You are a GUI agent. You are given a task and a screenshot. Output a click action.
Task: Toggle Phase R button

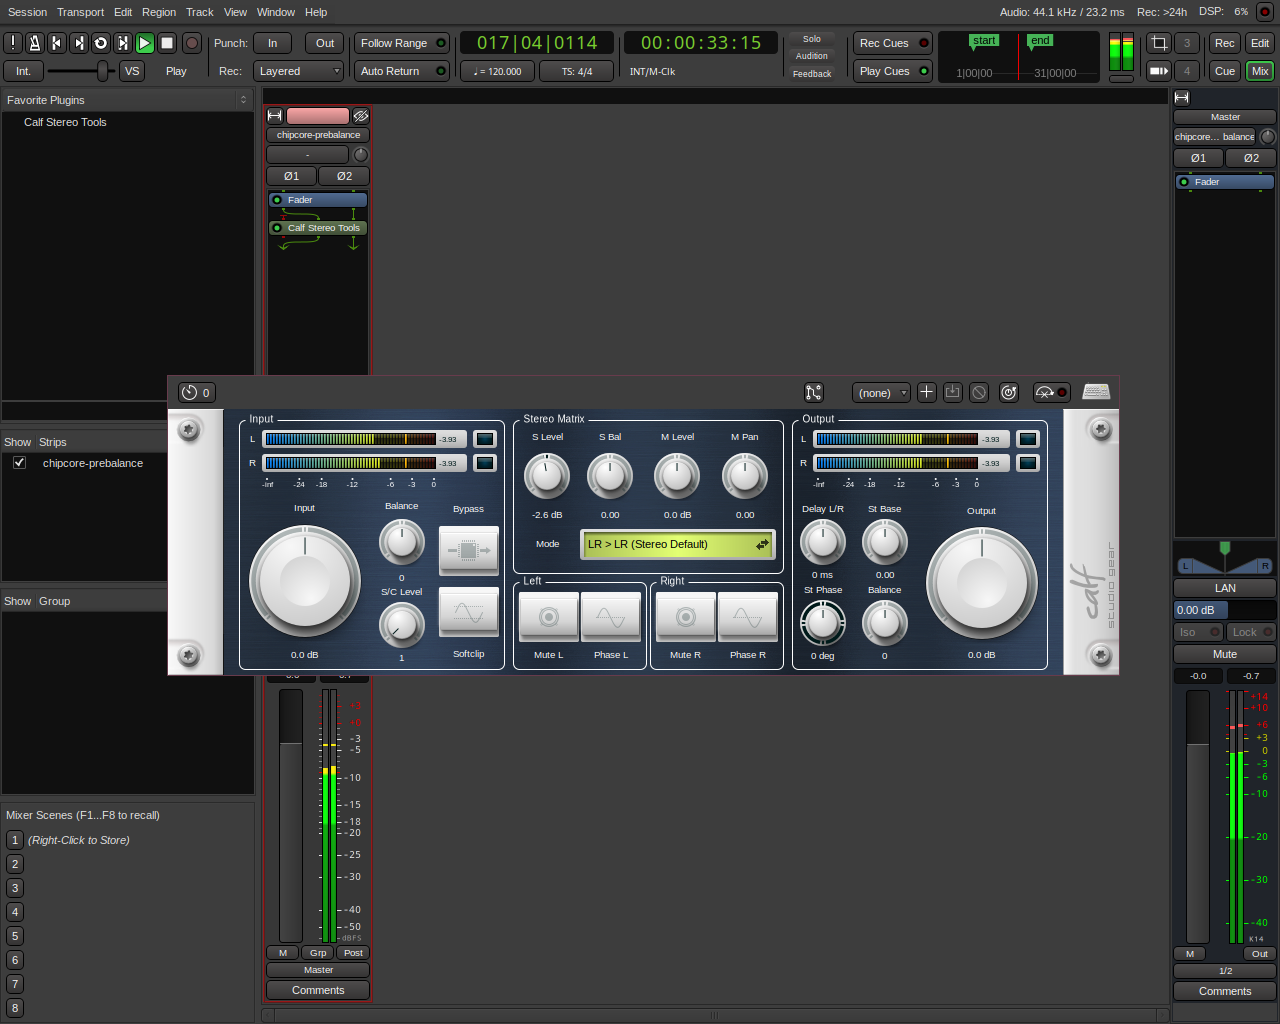pos(748,617)
